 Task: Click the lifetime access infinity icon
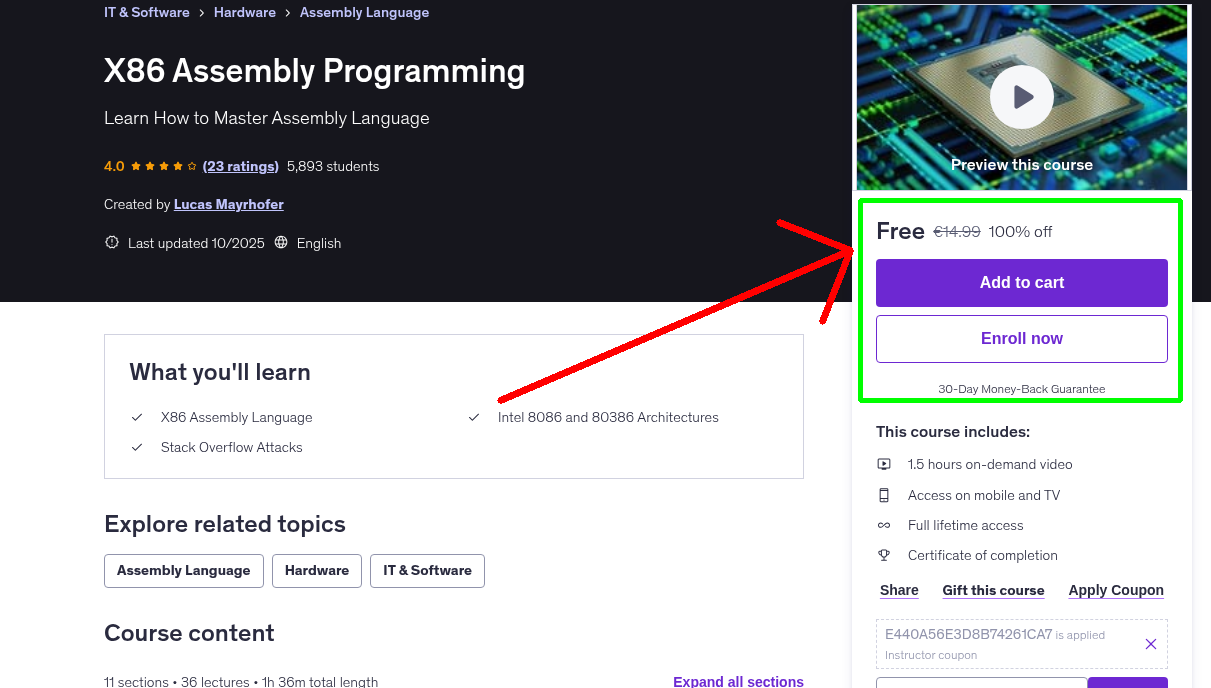coord(884,524)
